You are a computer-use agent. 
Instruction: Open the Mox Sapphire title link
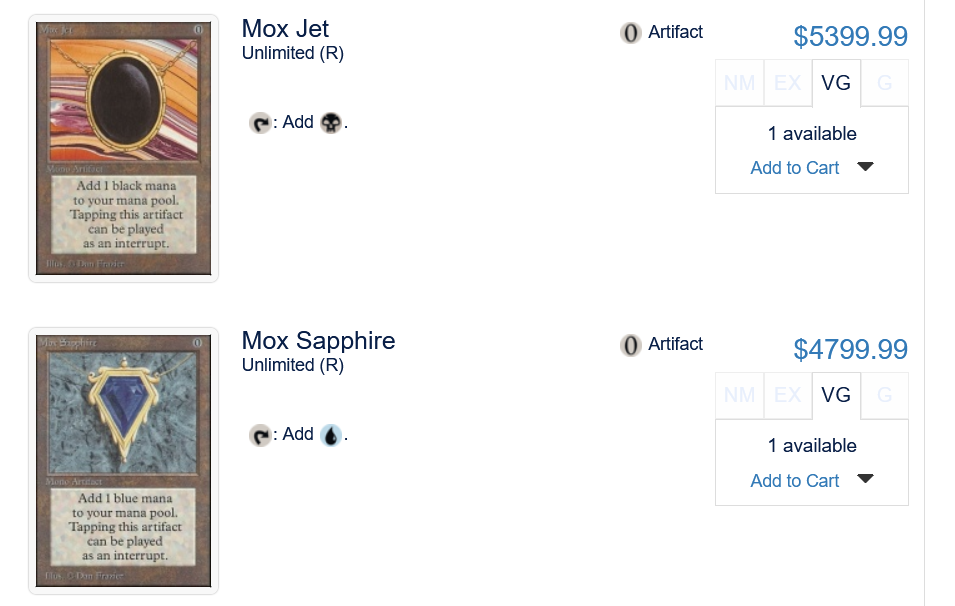[x=318, y=340]
